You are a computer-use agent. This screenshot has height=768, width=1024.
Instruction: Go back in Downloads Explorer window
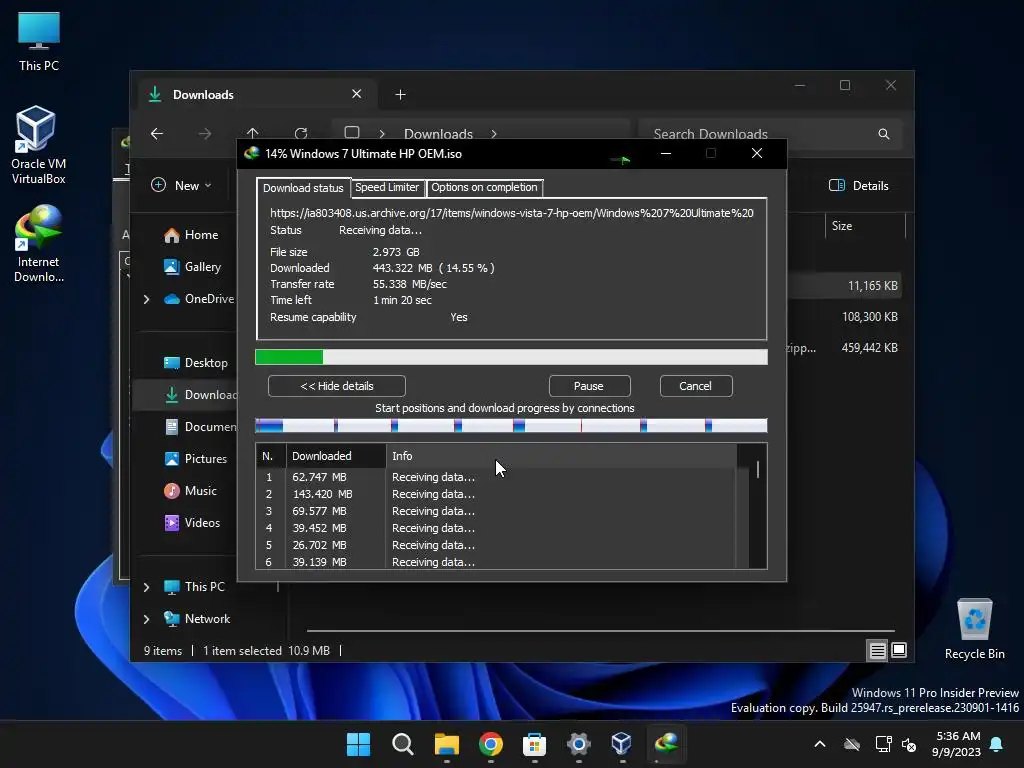[157, 134]
